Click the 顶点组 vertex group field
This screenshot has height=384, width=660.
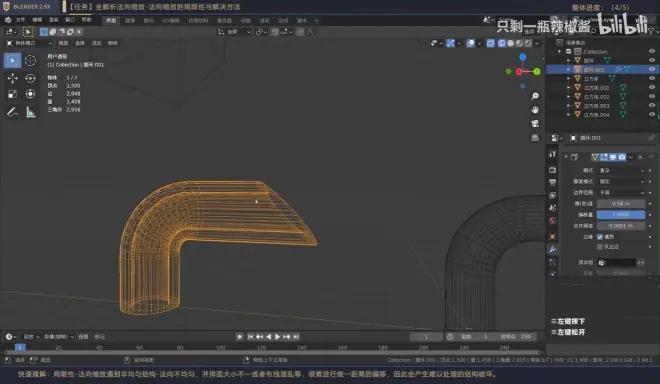pos(617,263)
